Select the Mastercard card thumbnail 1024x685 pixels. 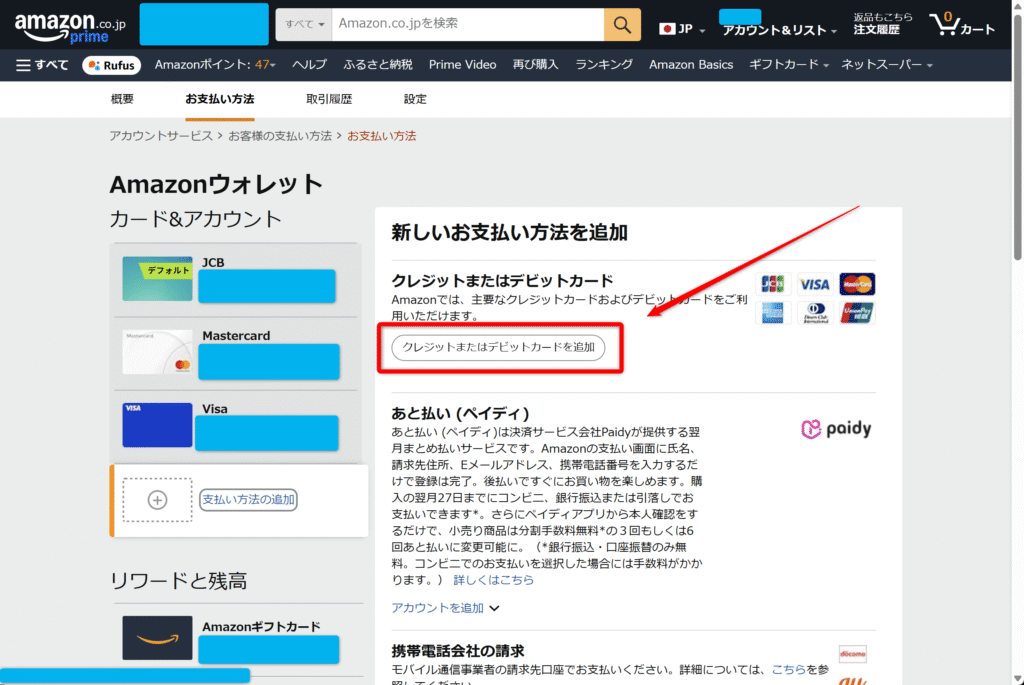point(157,352)
